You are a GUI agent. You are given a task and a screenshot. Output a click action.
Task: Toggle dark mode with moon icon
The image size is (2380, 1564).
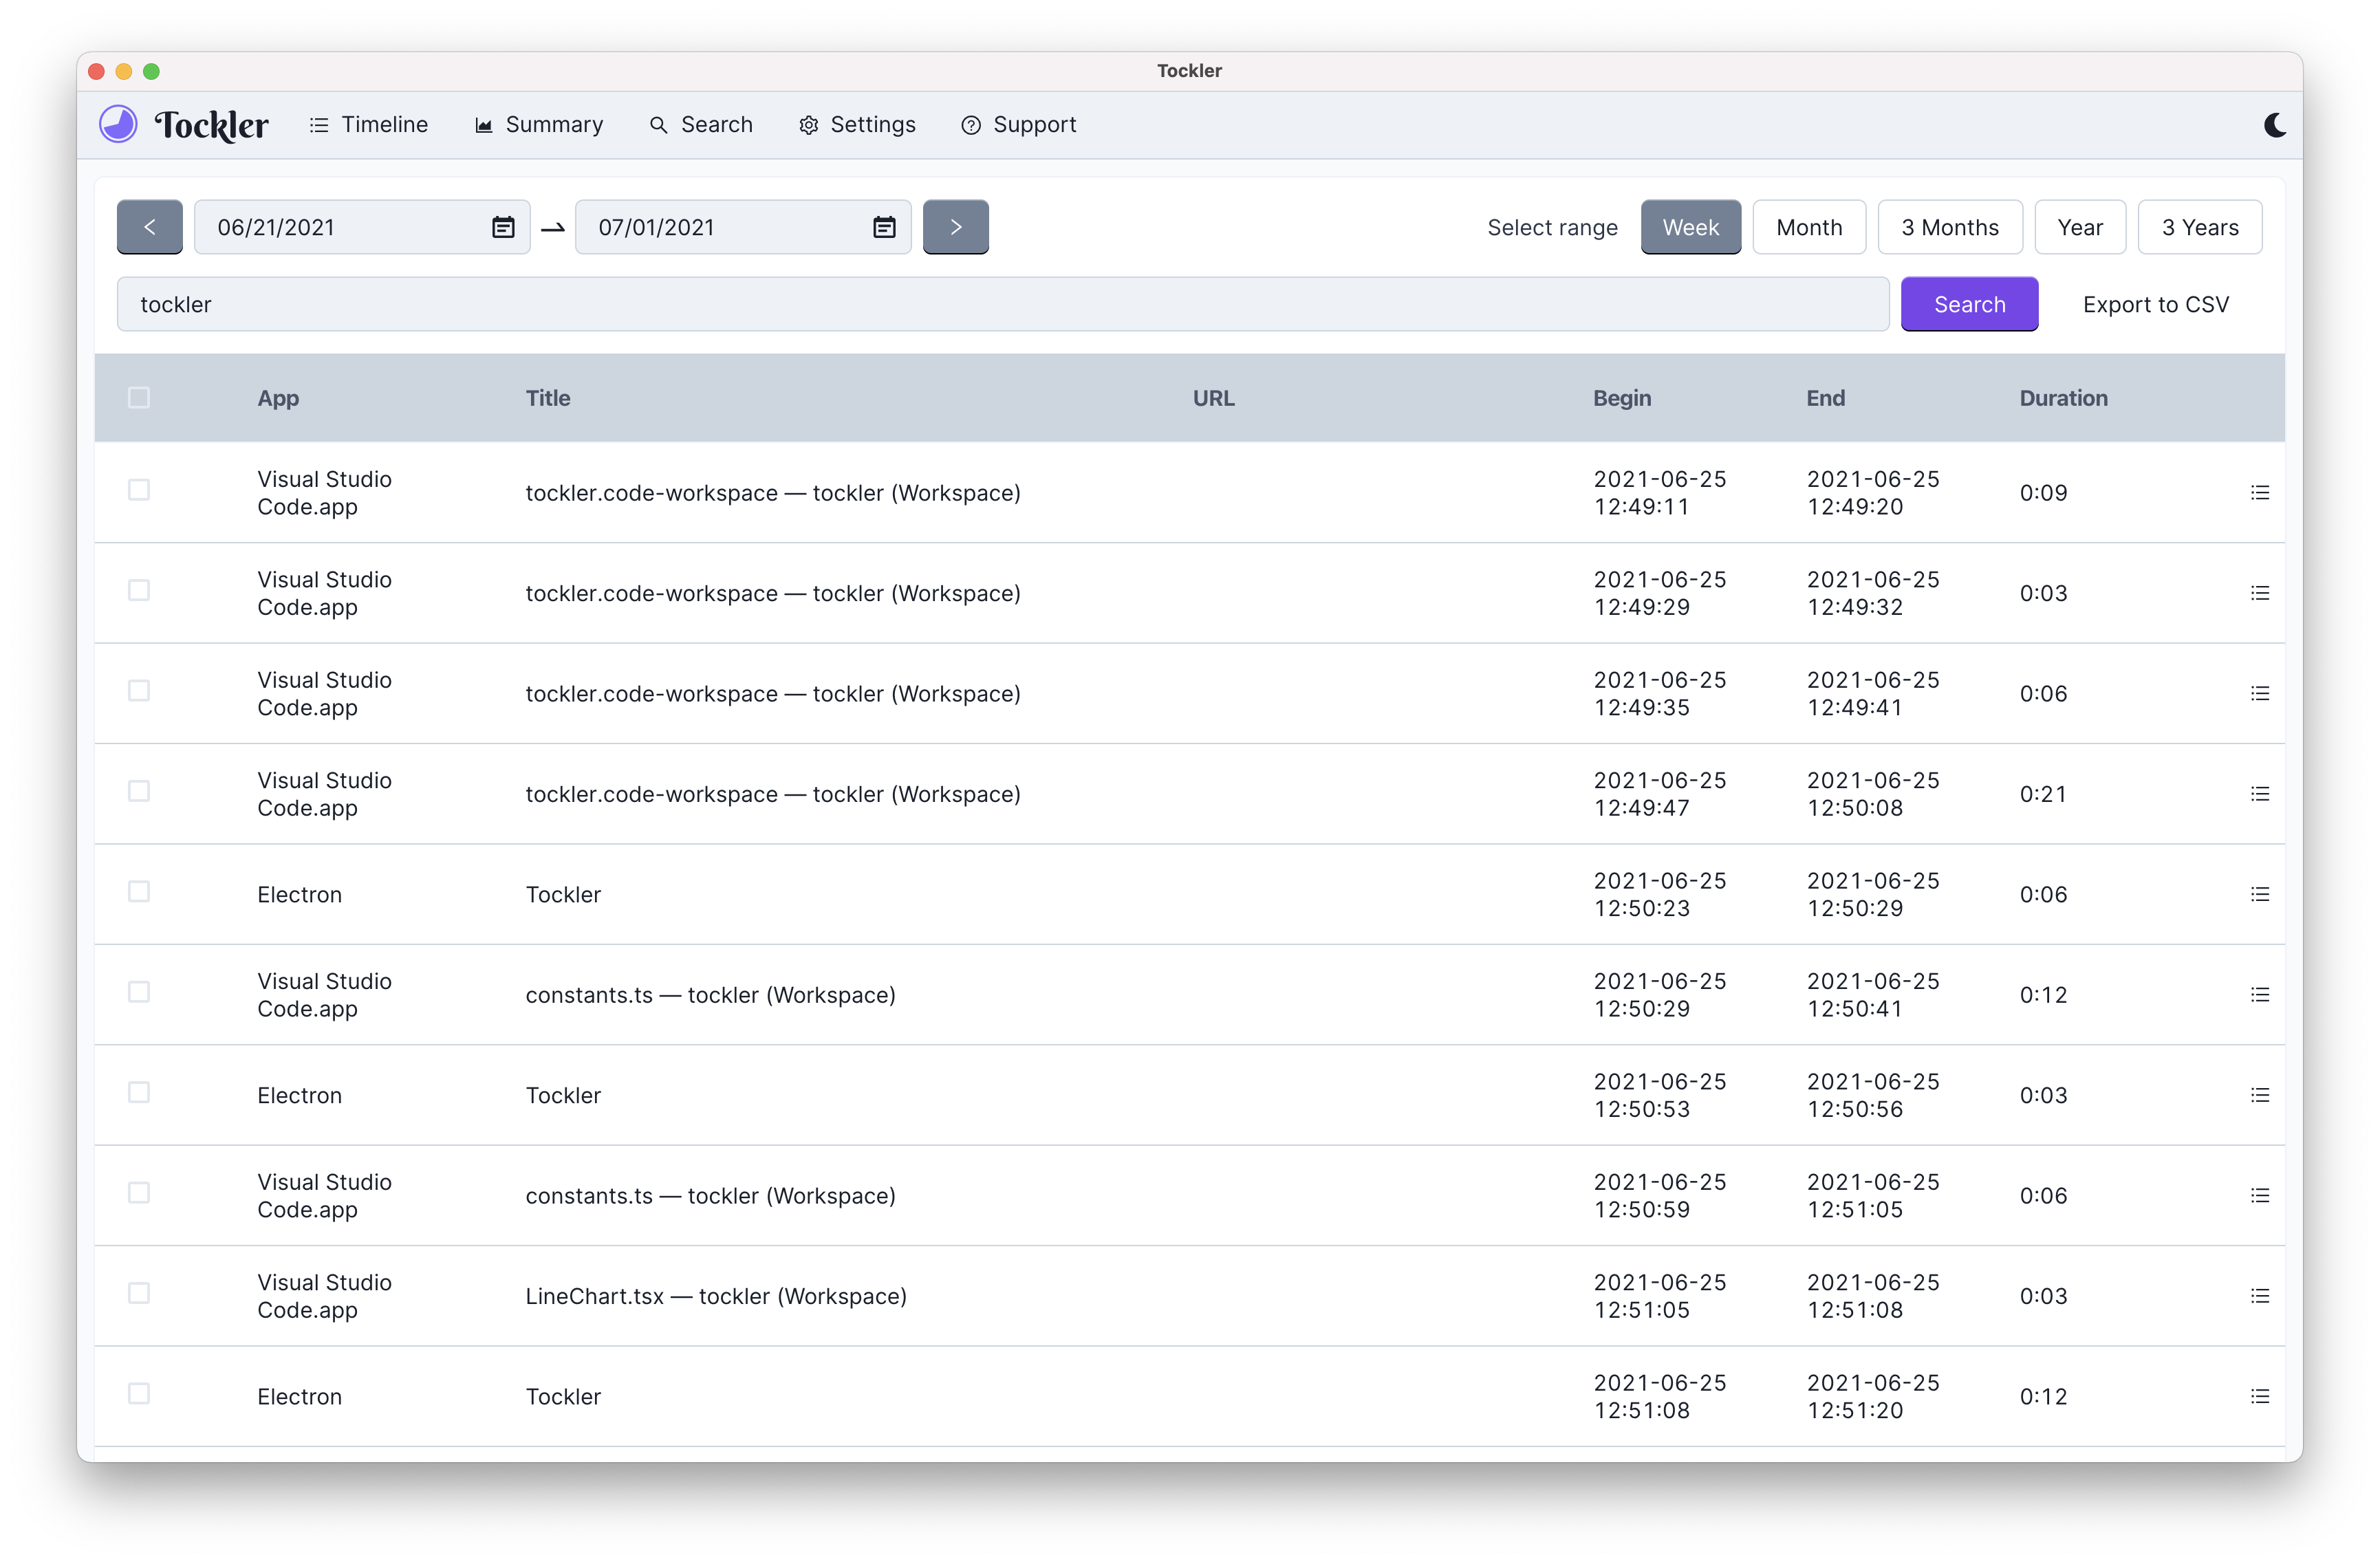2274,125
